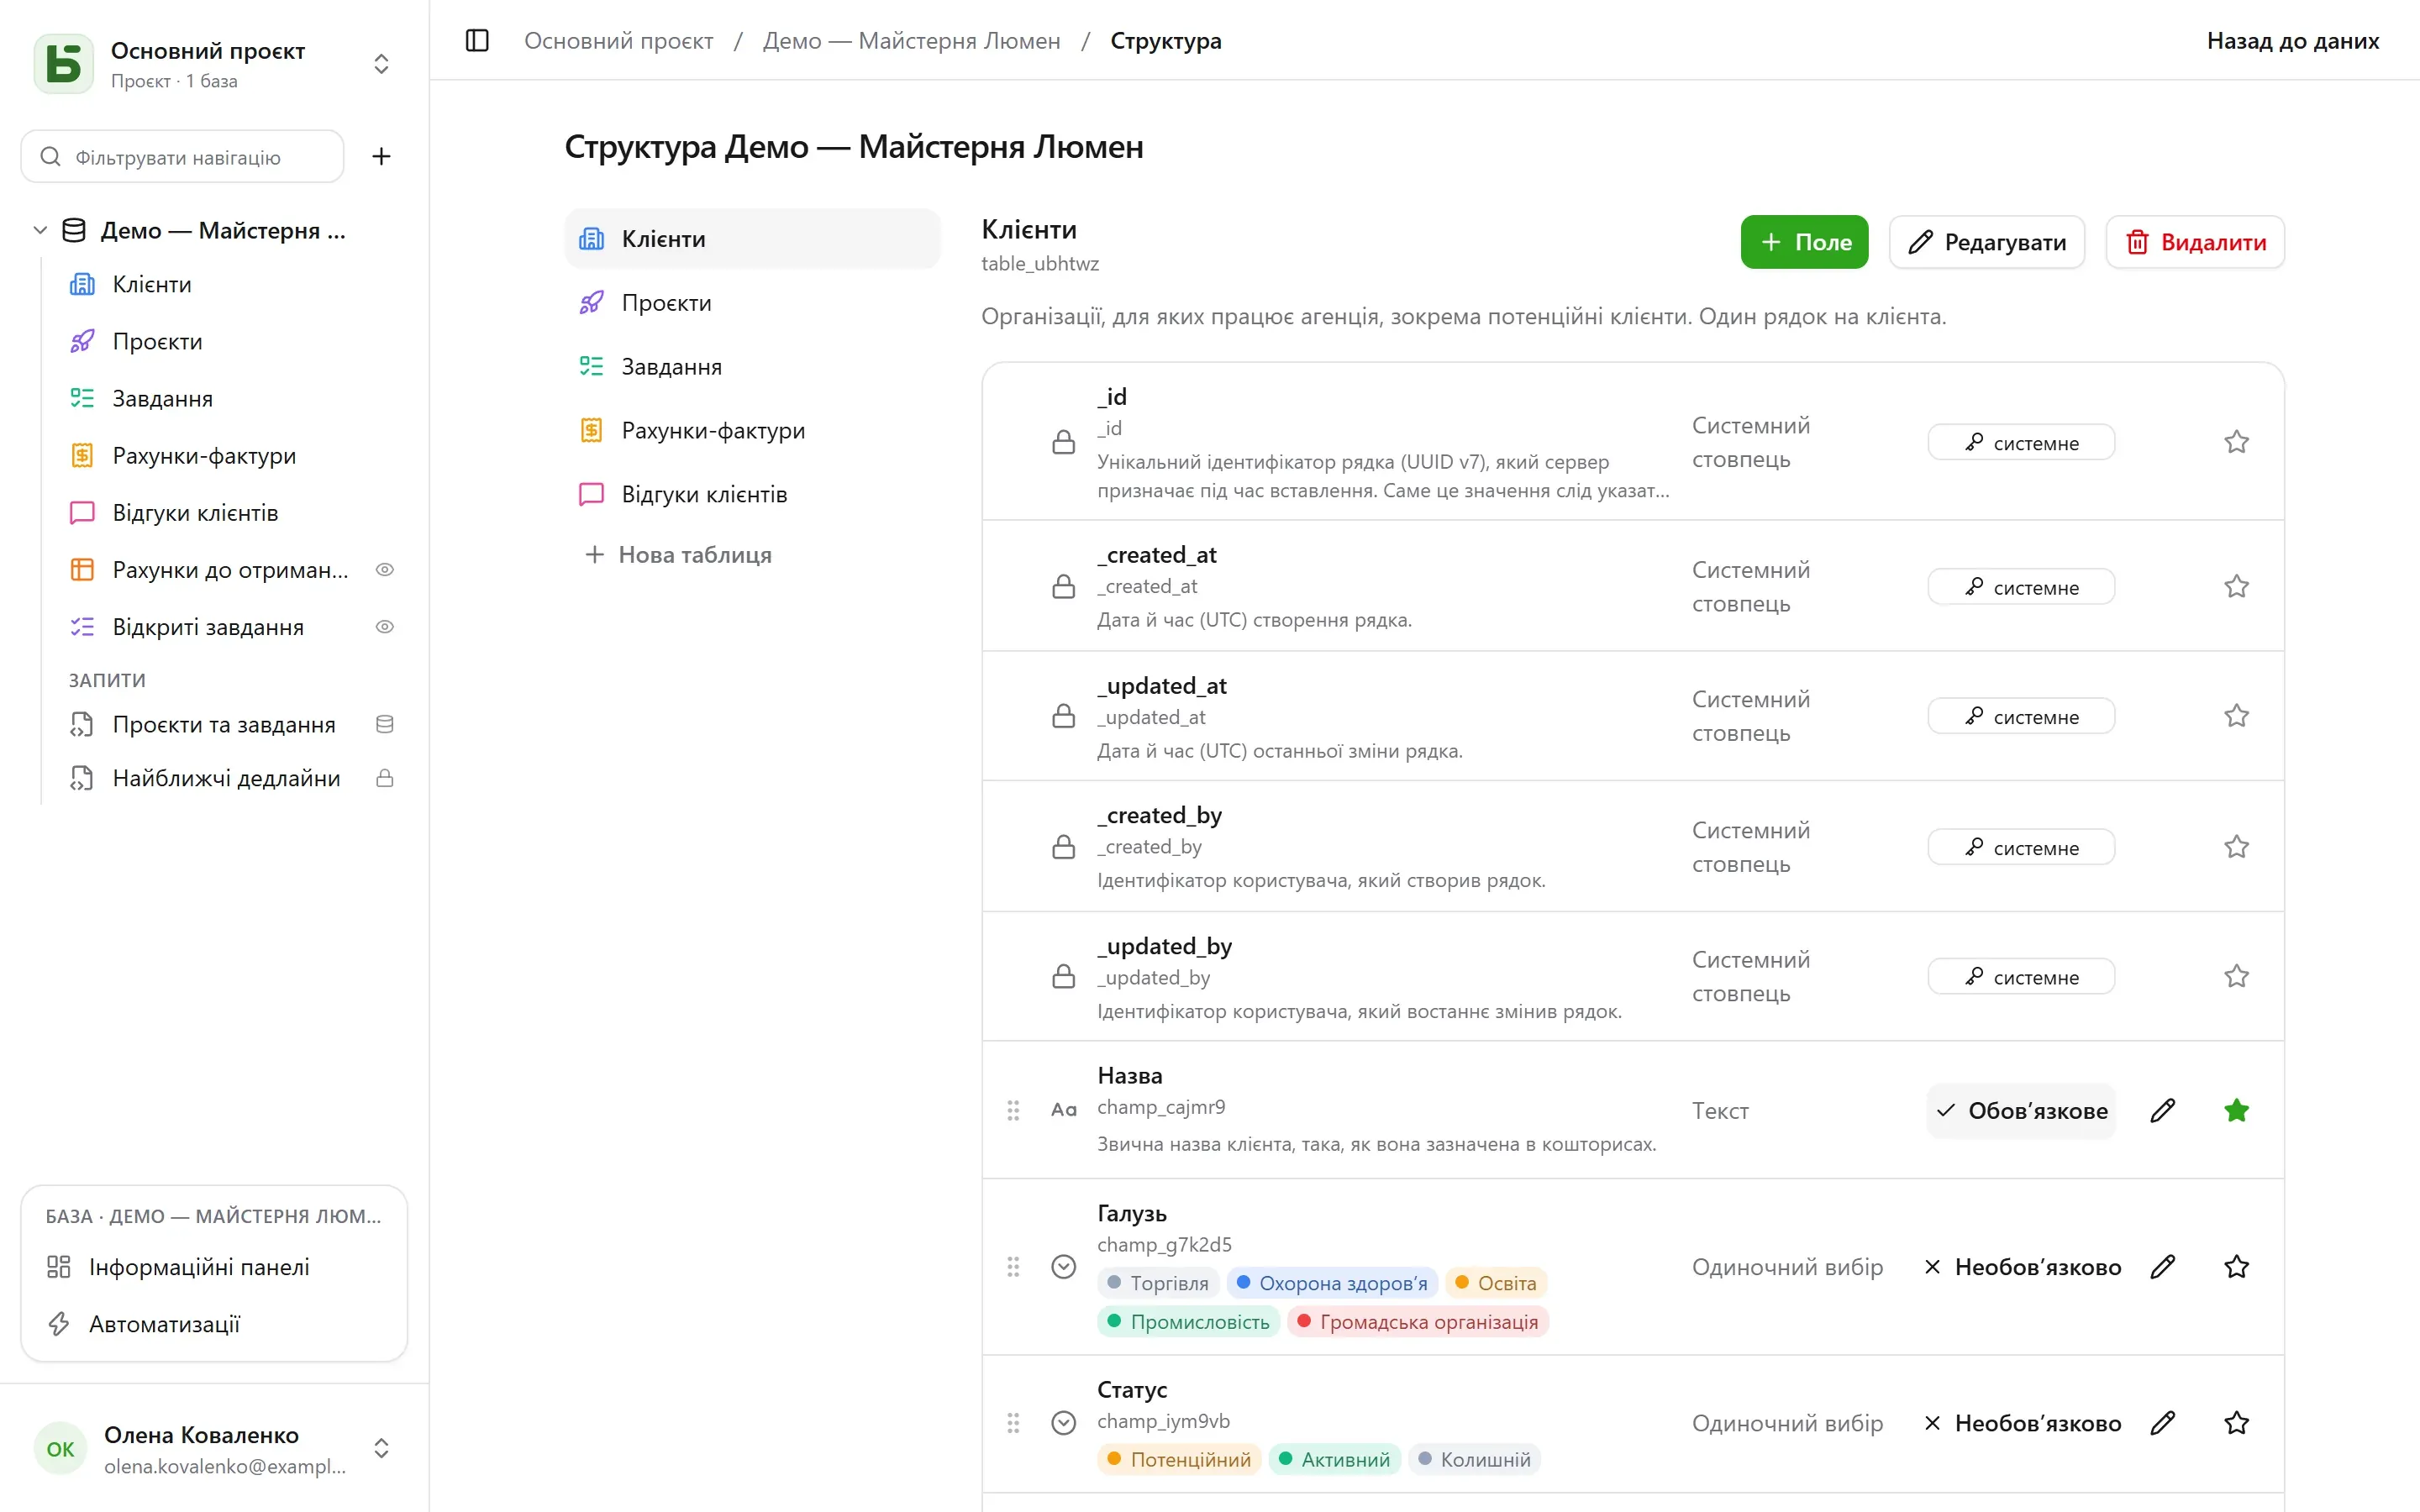The image size is (2420, 1512).
Task: Click database icon beside Проєкти та завдання query
Action: pyautogui.click(x=384, y=724)
